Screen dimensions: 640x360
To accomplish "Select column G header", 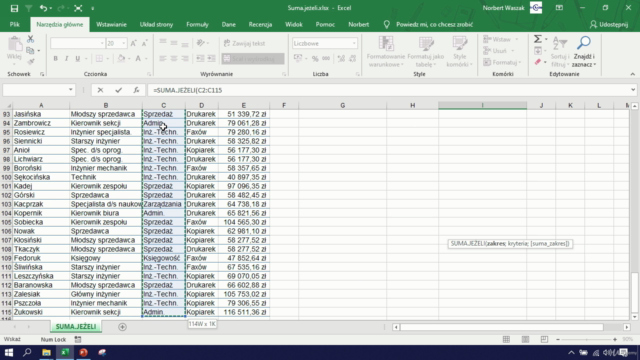I will point(342,105).
